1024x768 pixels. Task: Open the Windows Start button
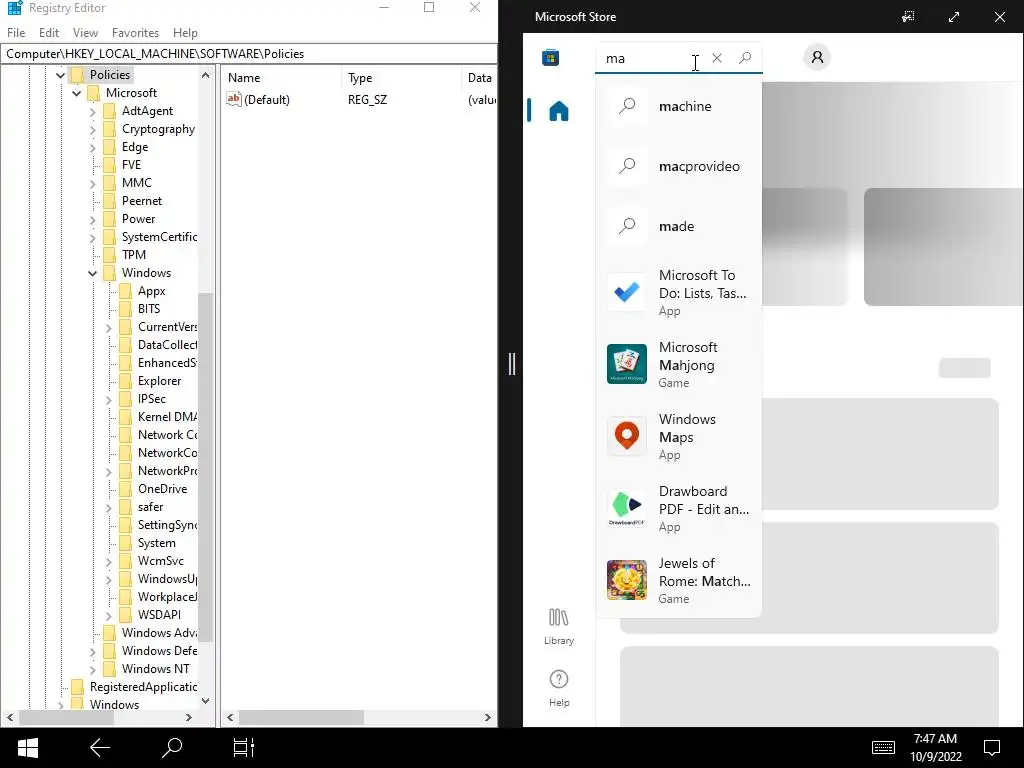point(27,748)
